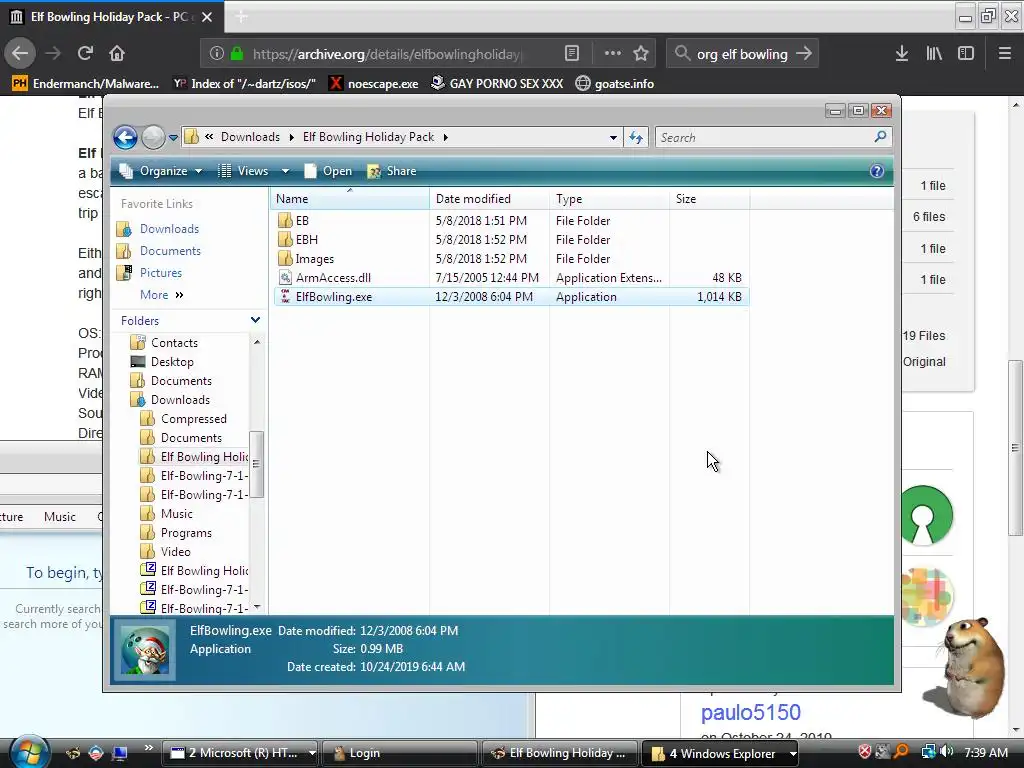
Task: Open Microsoft HTML taskbar group dropdown
Action: pyautogui.click(x=312, y=753)
